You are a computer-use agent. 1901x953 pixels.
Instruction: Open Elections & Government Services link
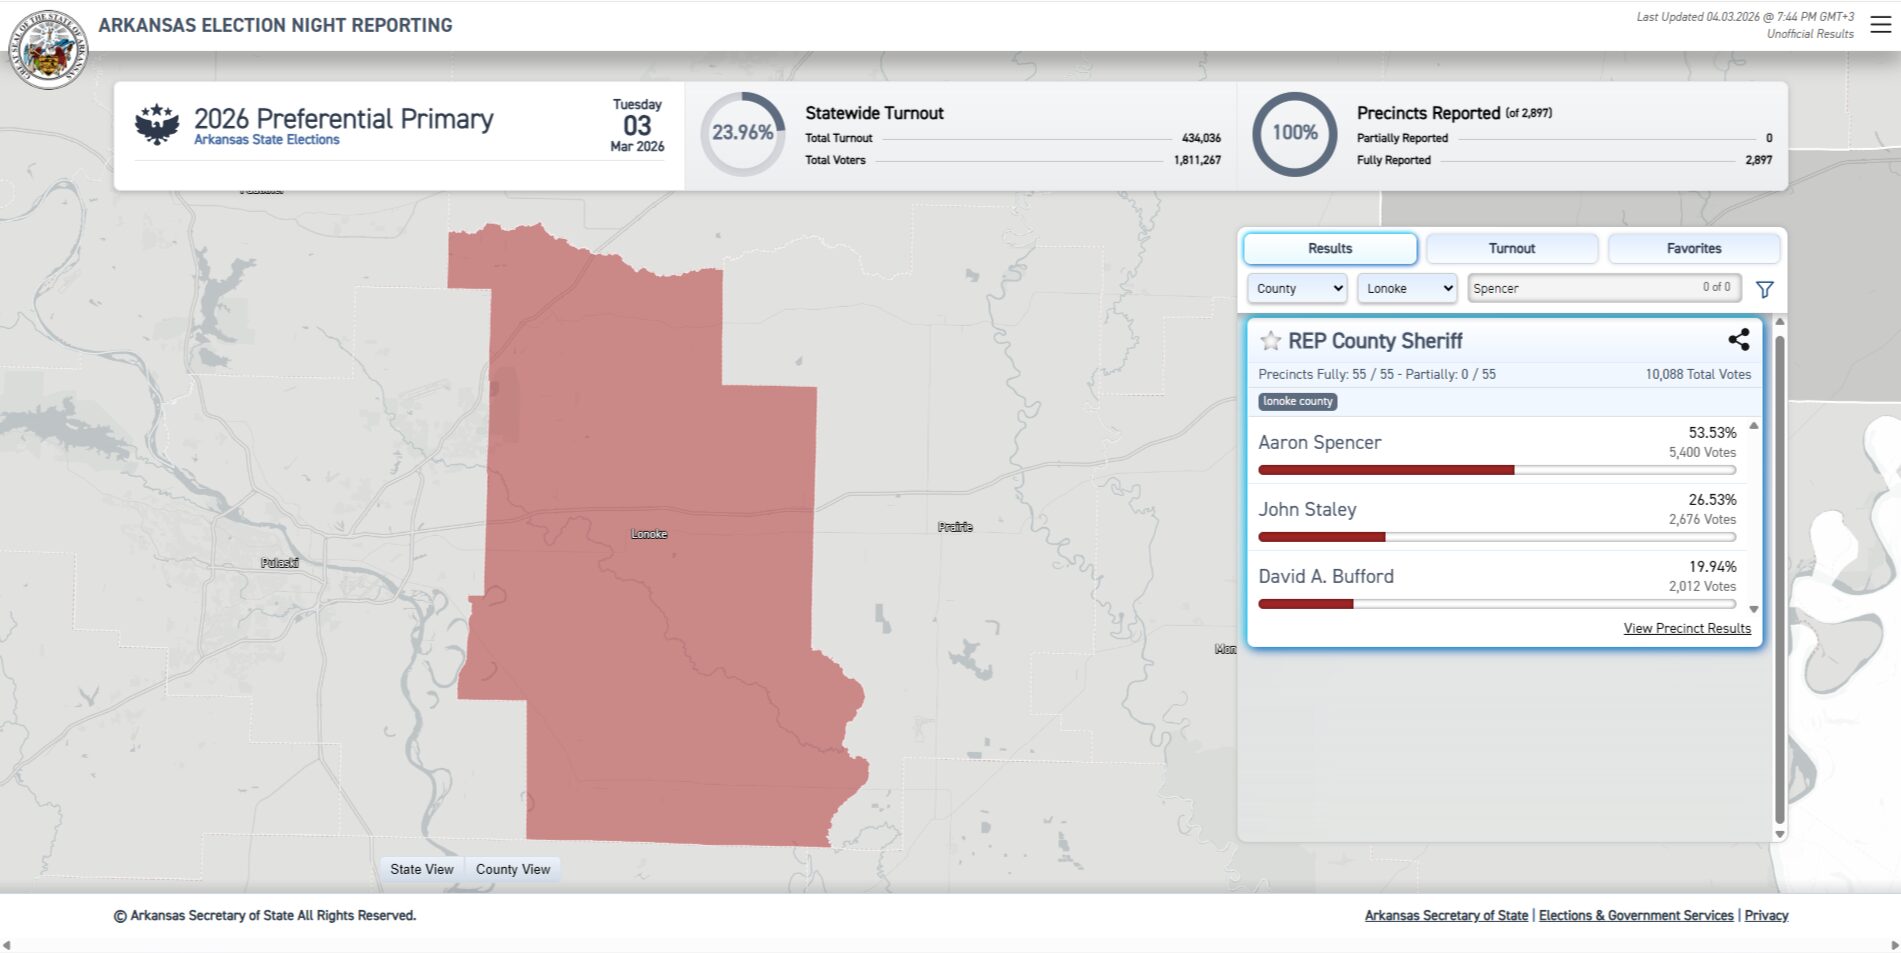[x=1635, y=915]
